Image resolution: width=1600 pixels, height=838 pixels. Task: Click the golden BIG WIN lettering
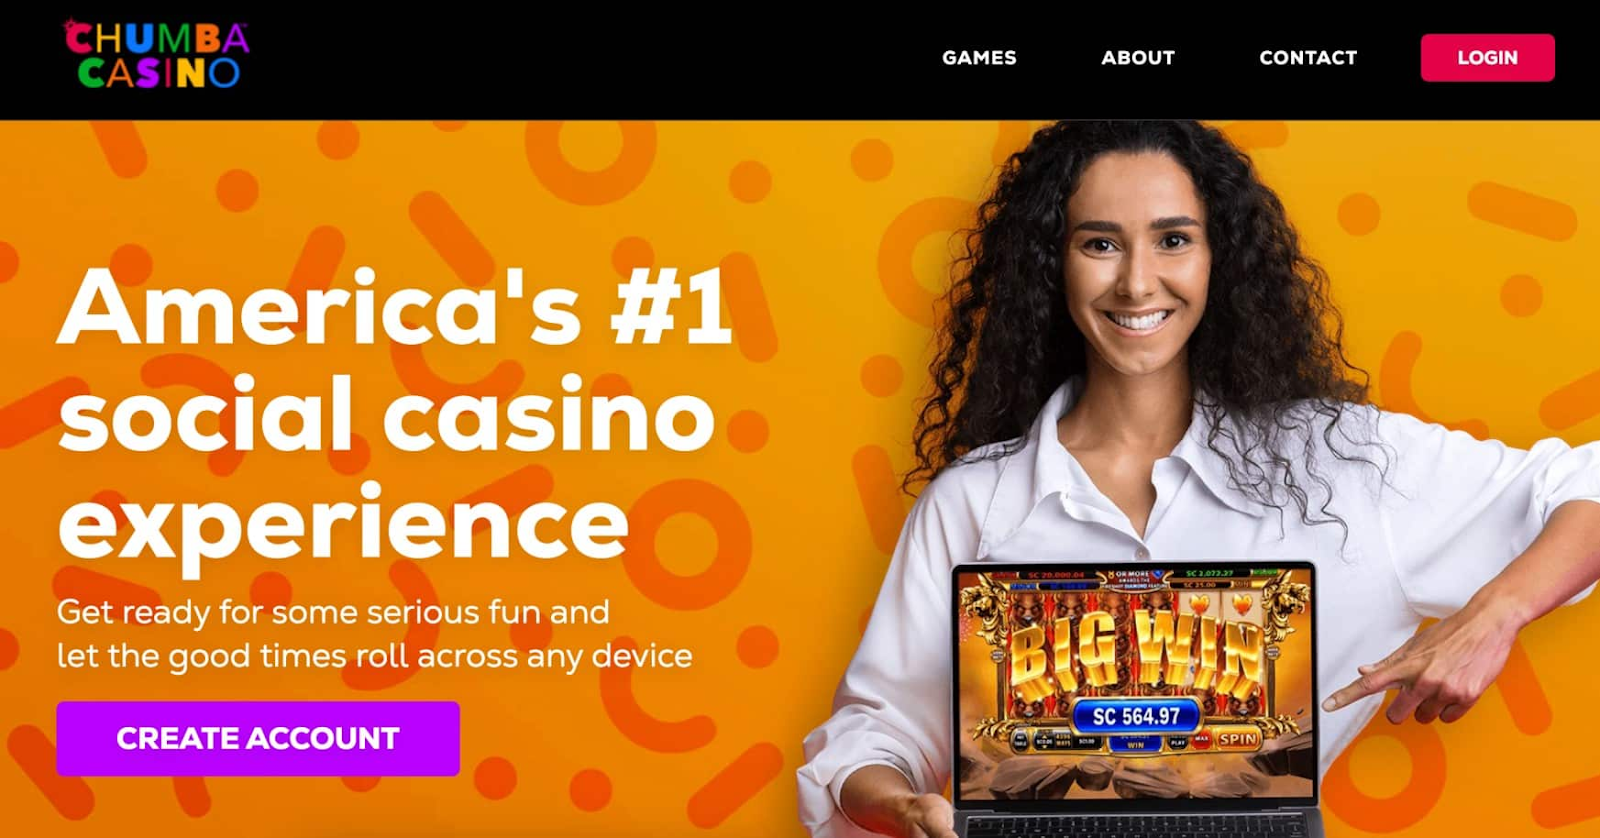1138,654
